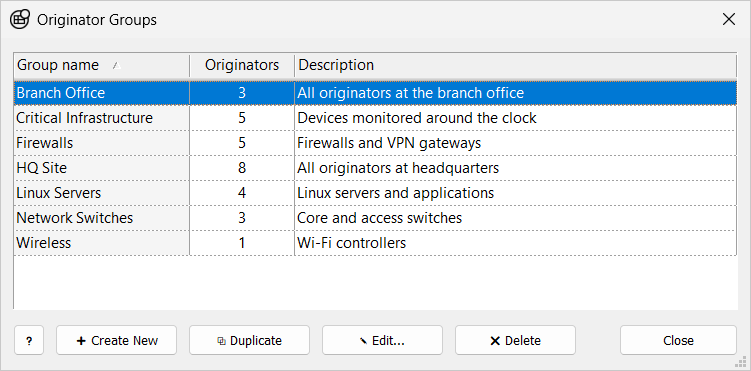Click originator count 3 for Network Switches

(242, 218)
